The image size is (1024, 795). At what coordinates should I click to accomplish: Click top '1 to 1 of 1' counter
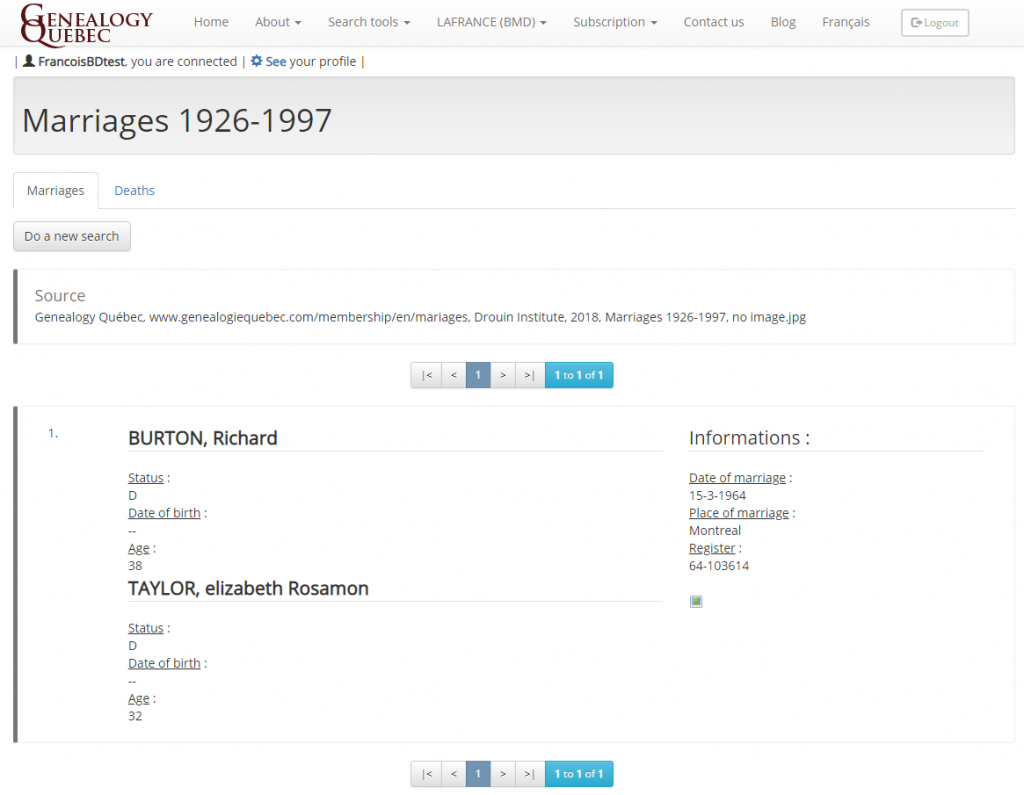(x=579, y=375)
